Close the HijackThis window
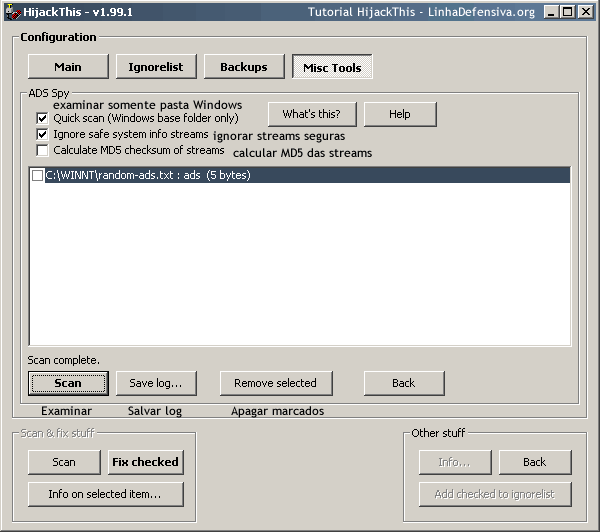This screenshot has height=532, width=600. click(x=586, y=12)
